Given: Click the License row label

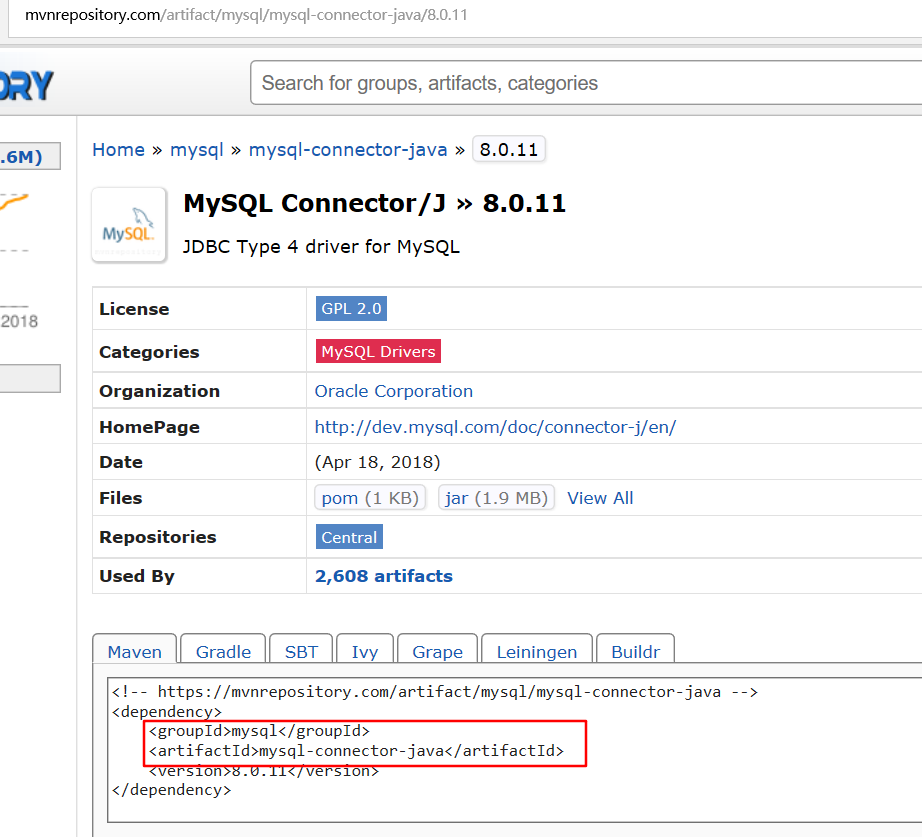Looking at the screenshot, I should [x=134, y=309].
